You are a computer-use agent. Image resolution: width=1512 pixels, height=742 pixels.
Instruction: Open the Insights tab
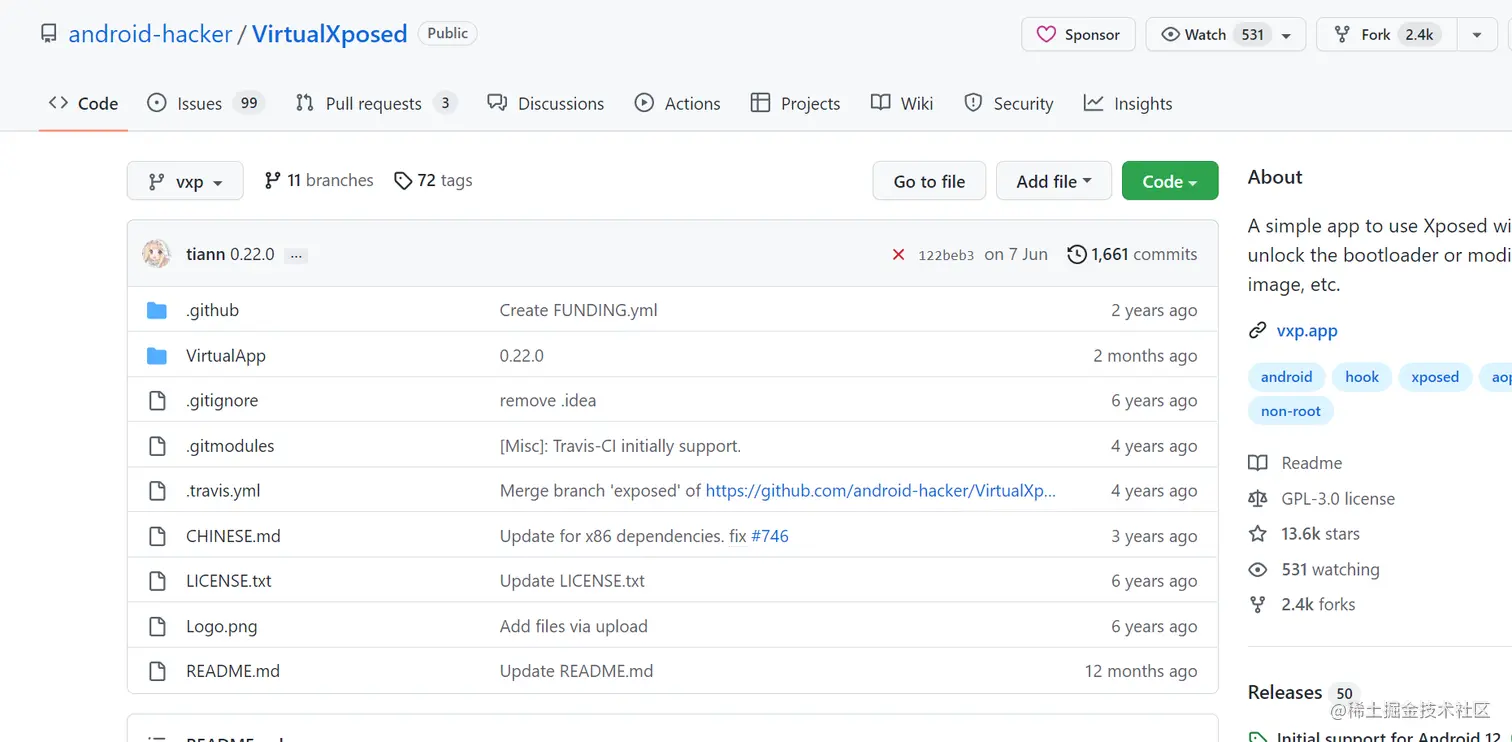pyautogui.click(x=1128, y=103)
